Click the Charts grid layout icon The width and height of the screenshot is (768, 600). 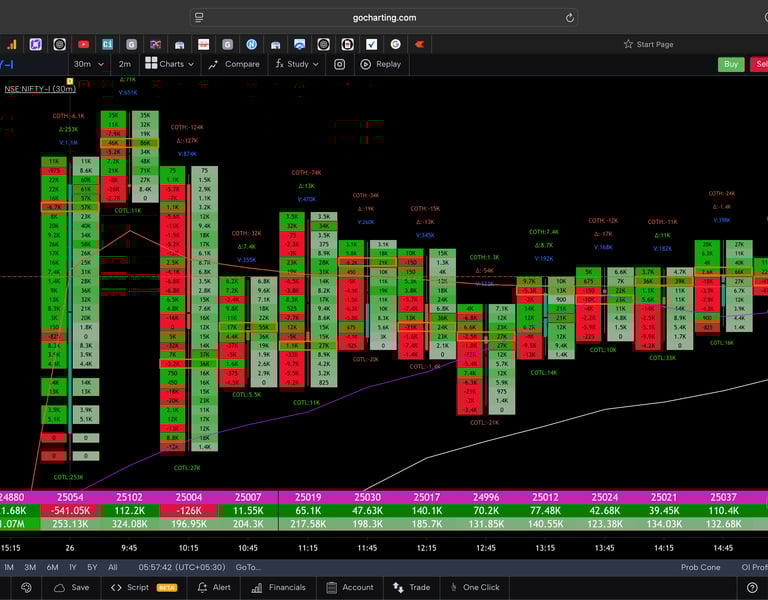(x=151, y=63)
